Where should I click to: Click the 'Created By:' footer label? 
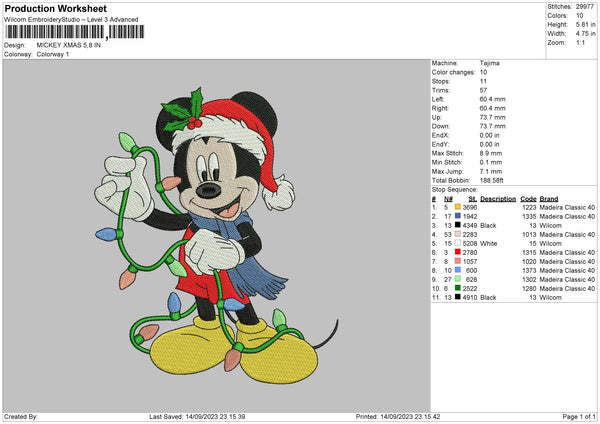pyautogui.click(x=21, y=416)
